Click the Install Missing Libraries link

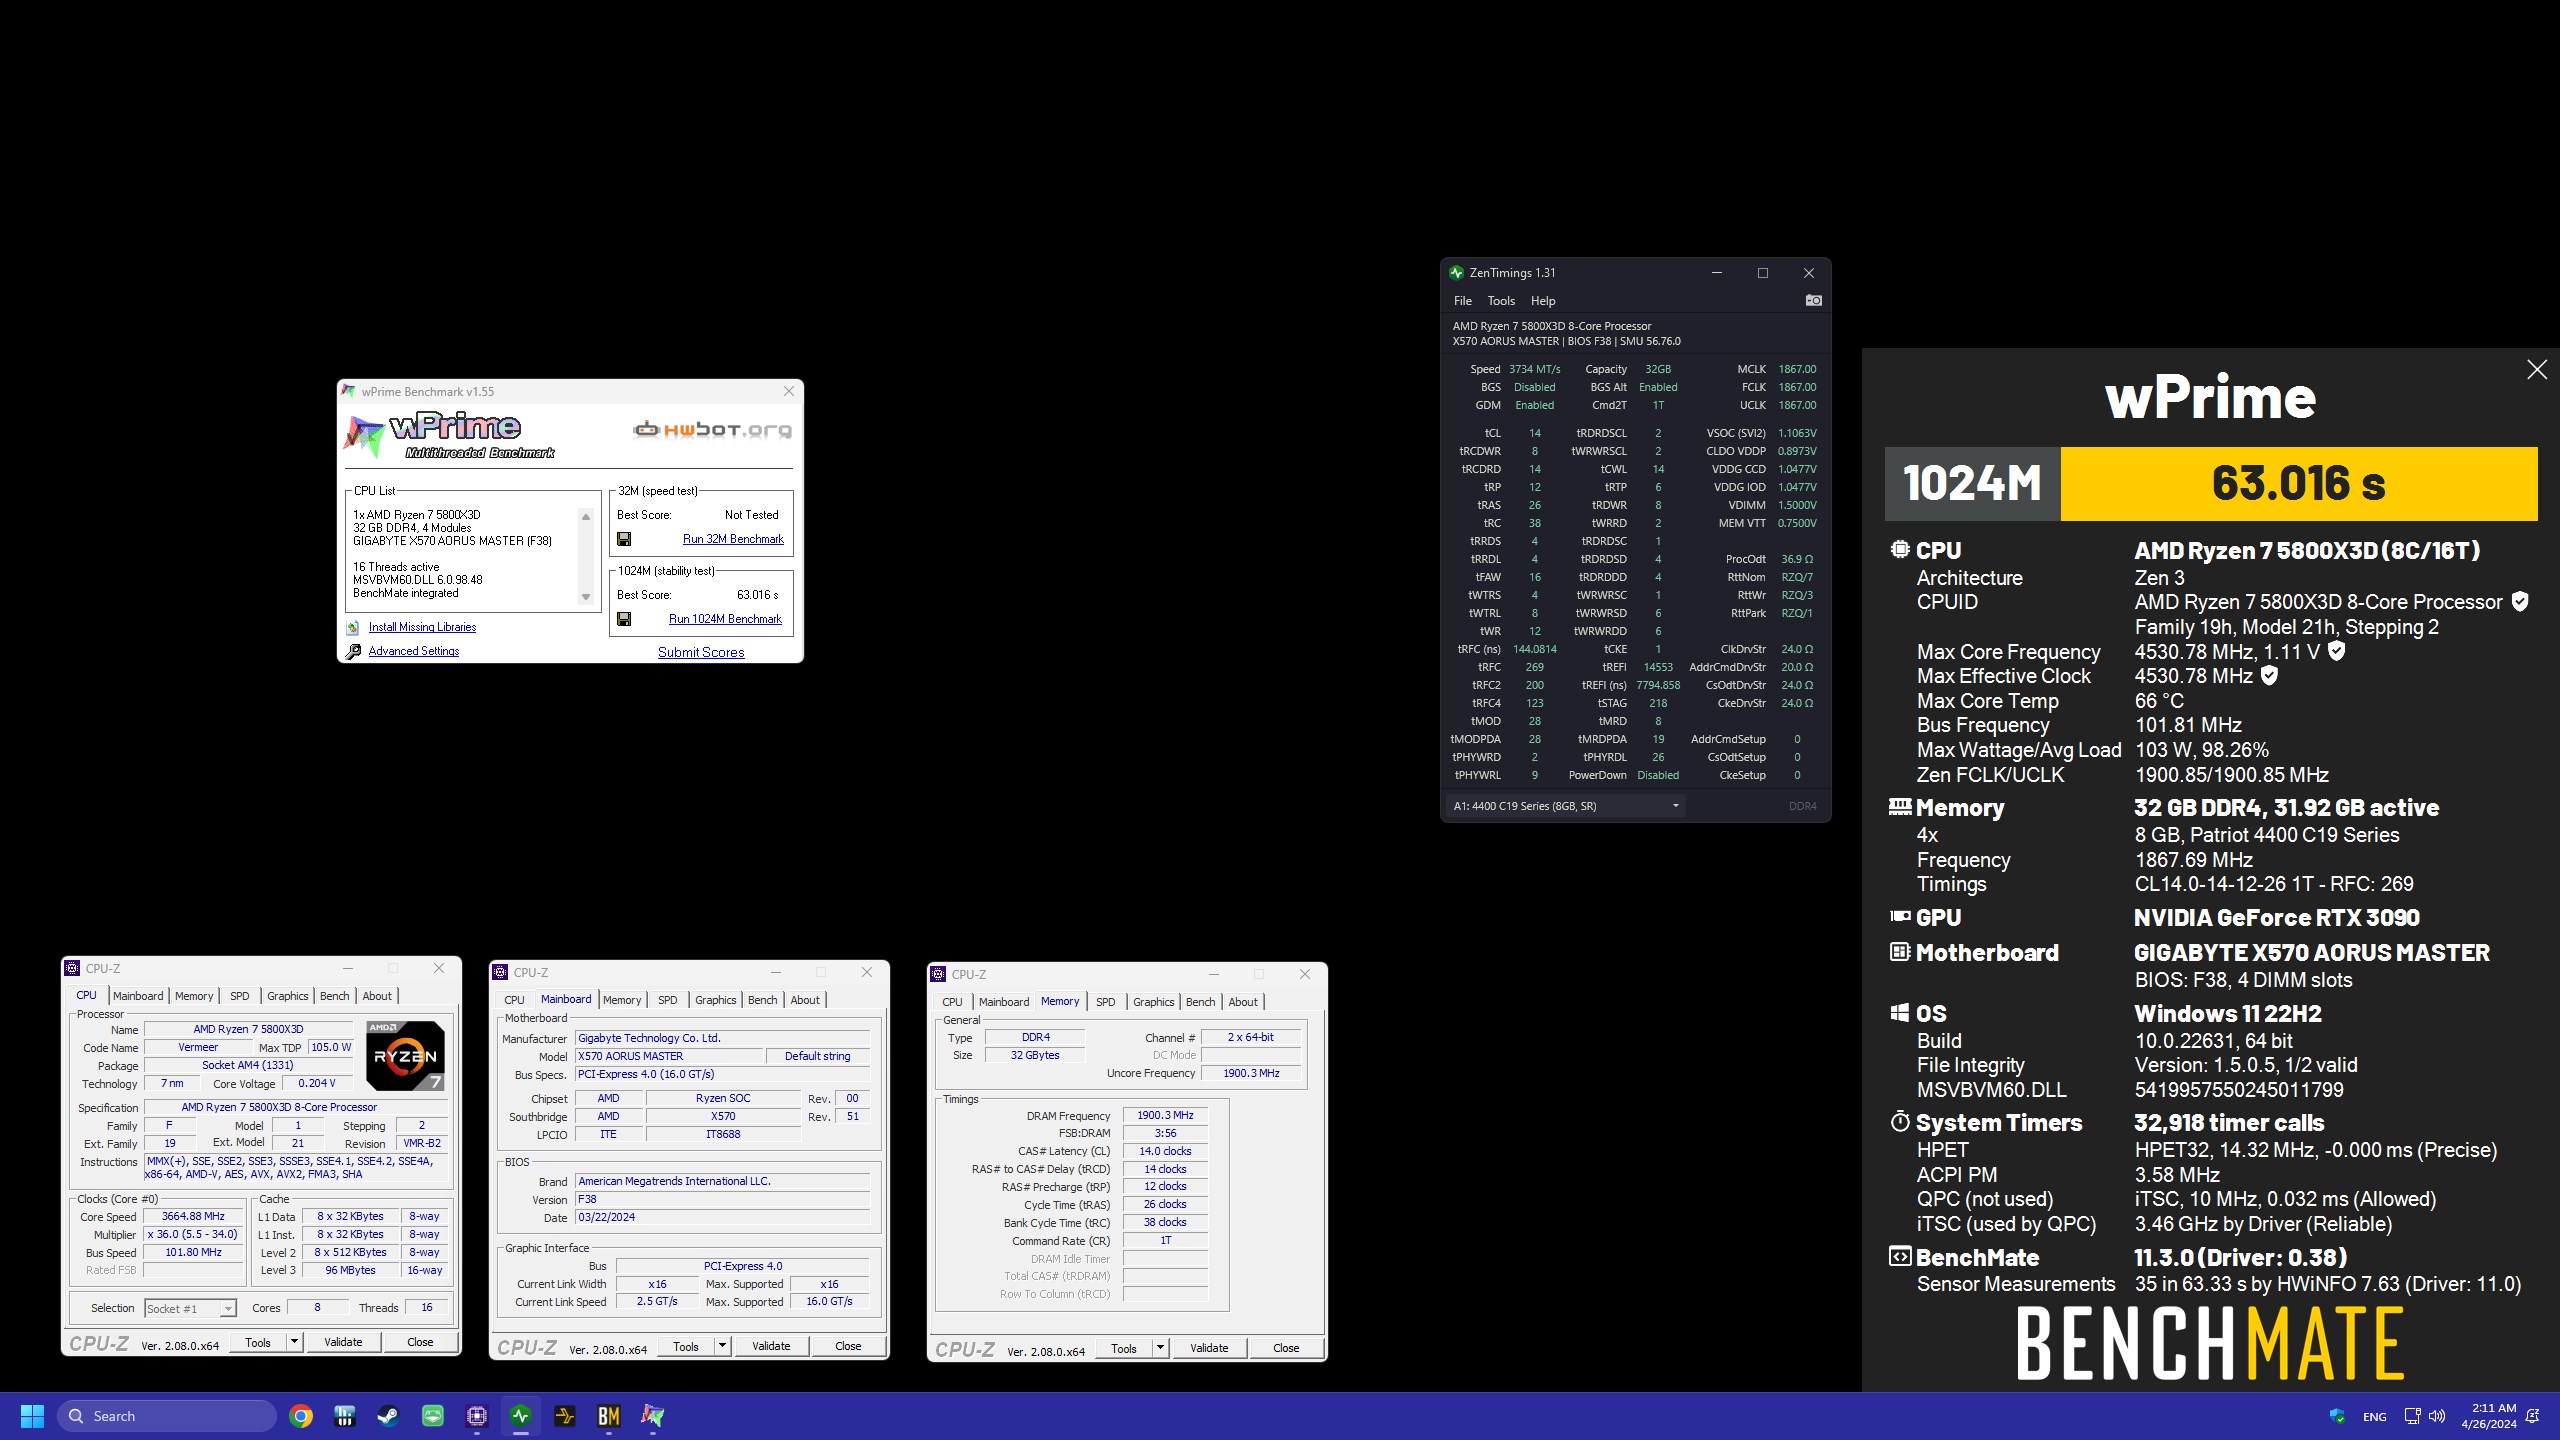coord(422,627)
